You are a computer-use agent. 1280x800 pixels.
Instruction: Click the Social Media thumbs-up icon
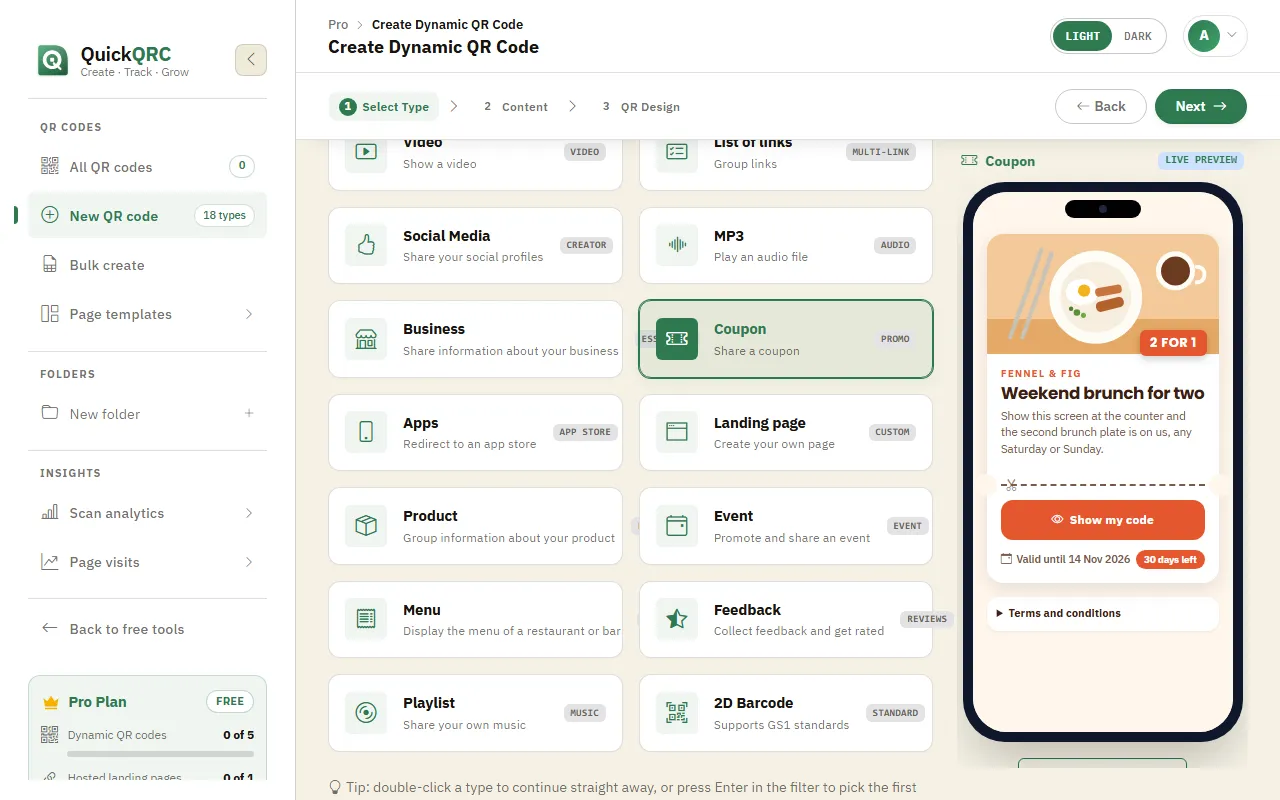pos(366,245)
